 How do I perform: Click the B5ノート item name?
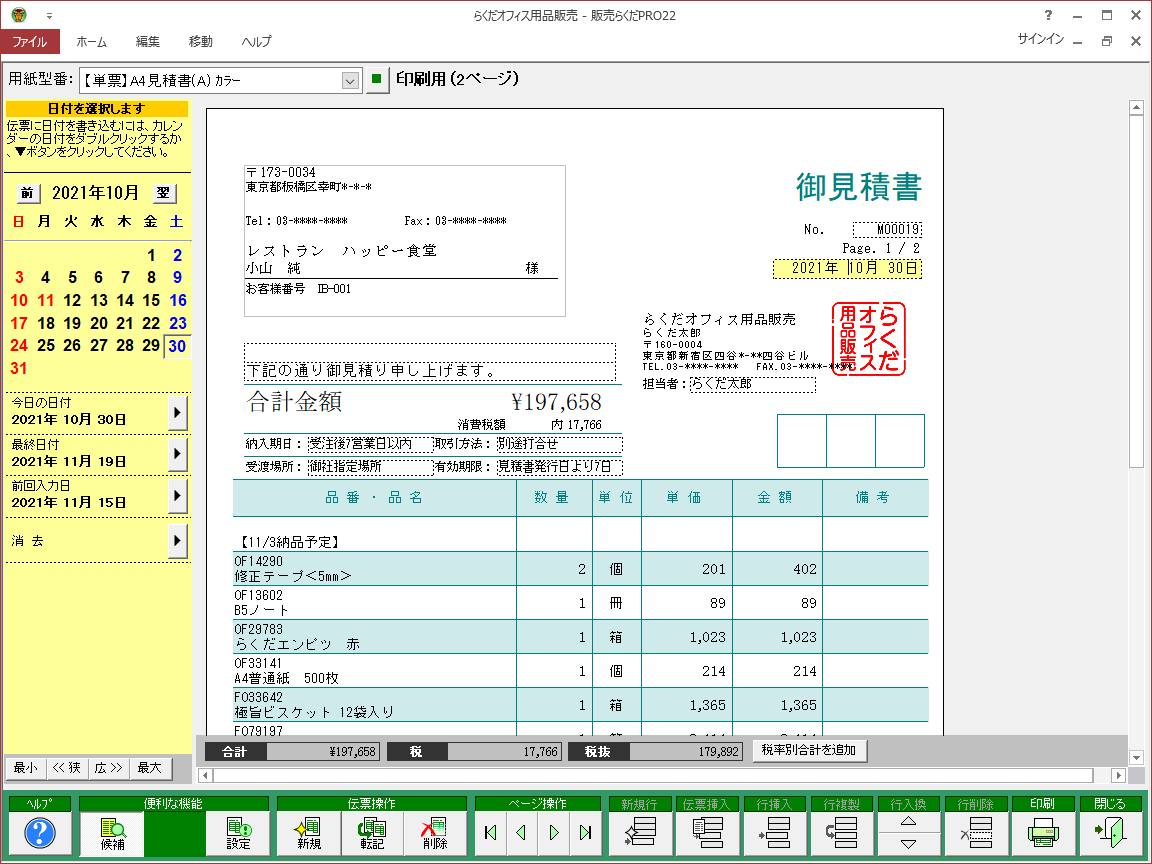pyautogui.click(x=262, y=611)
